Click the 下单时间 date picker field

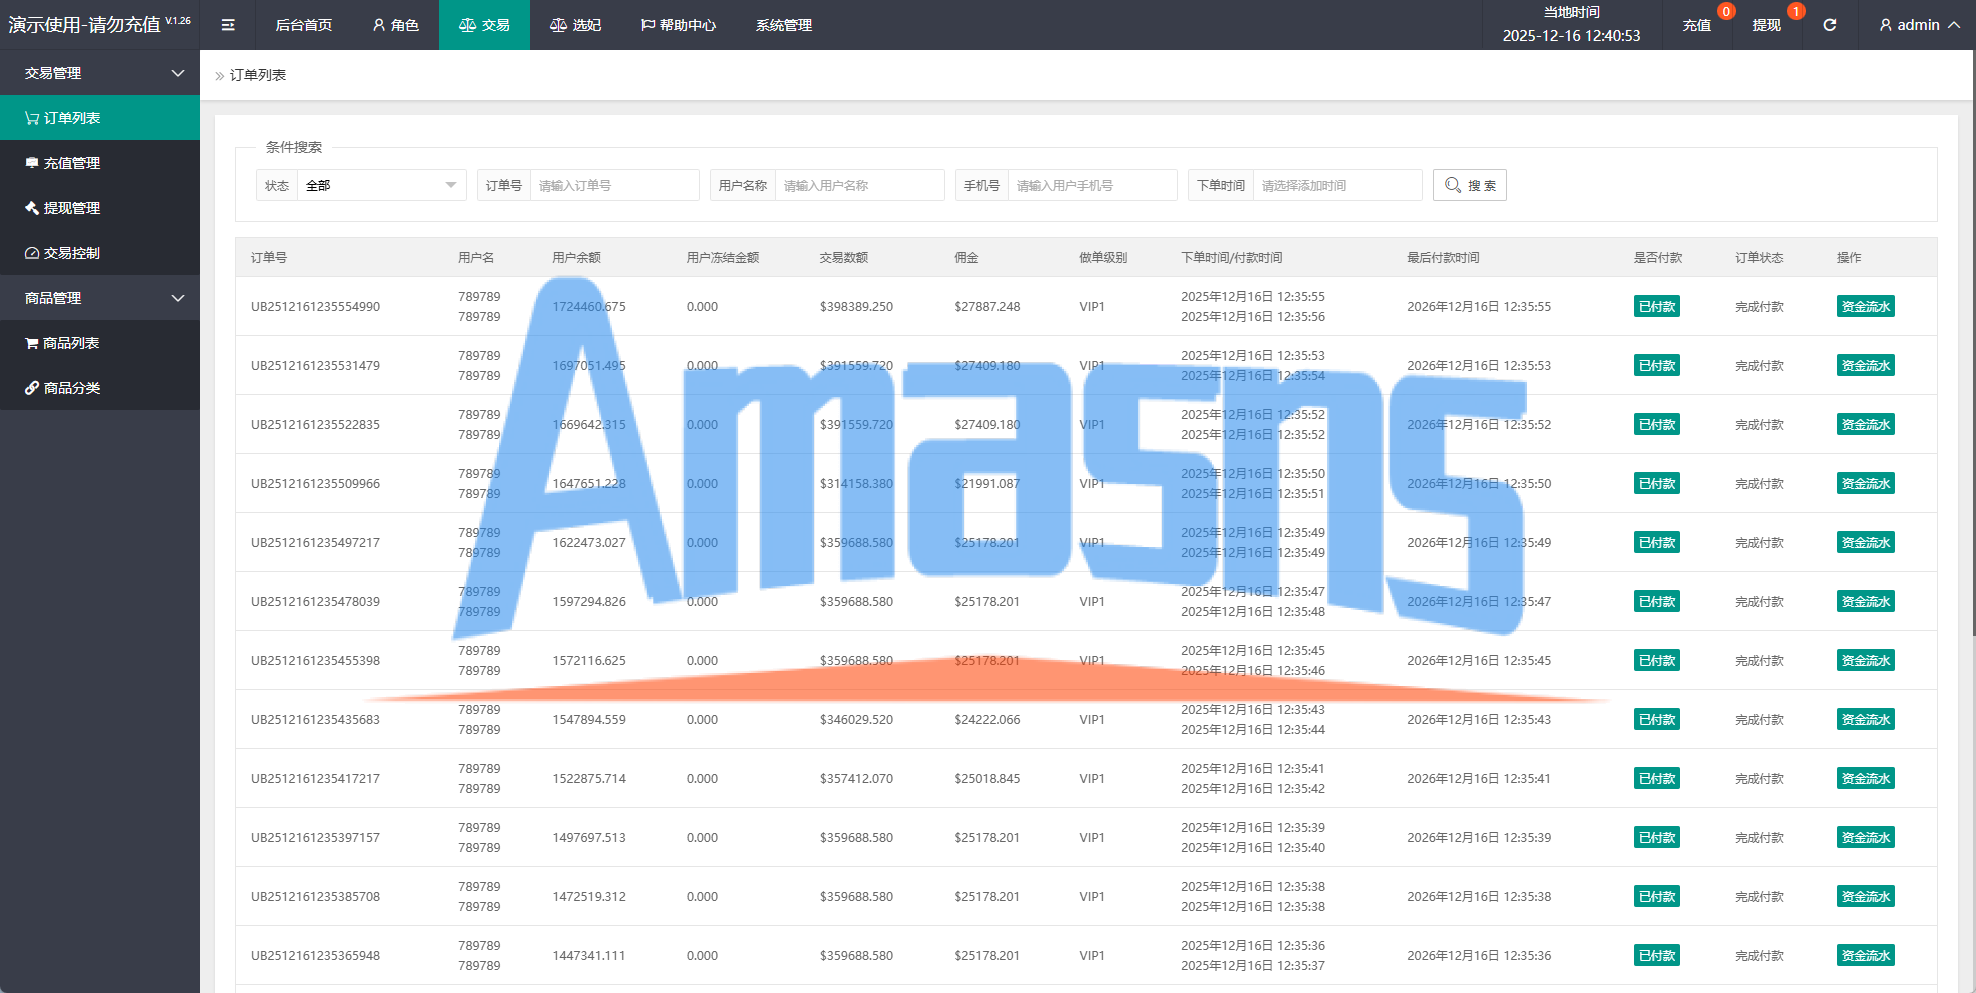[1337, 185]
